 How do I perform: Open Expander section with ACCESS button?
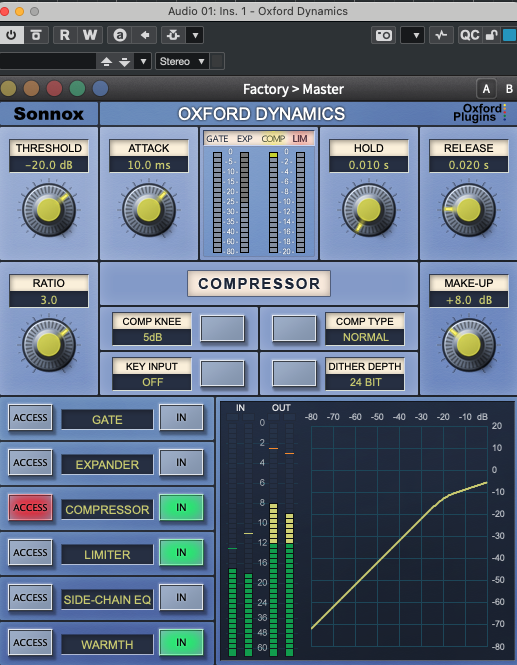tap(30, 463)
